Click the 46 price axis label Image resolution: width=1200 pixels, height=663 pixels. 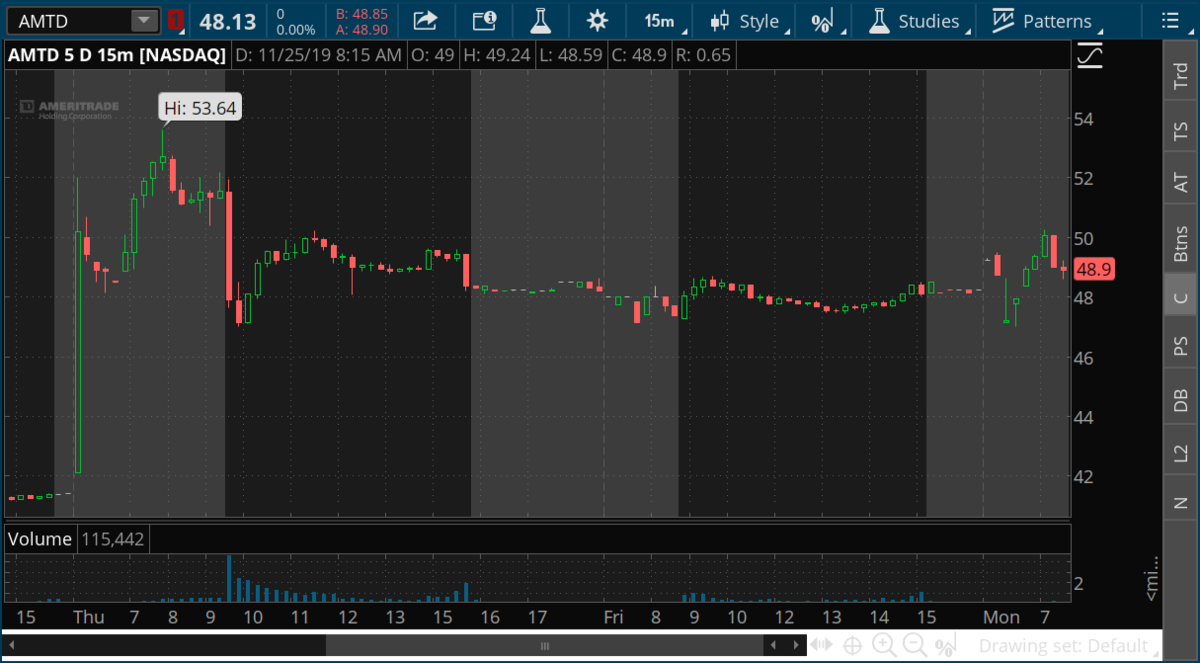[1085, 357]
